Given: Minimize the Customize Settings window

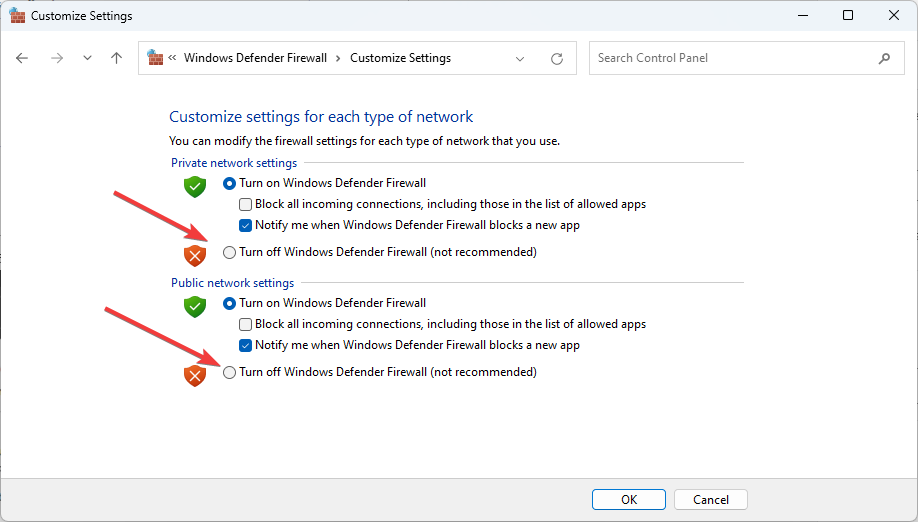Looking at the screenshot, I should (803, 15).
